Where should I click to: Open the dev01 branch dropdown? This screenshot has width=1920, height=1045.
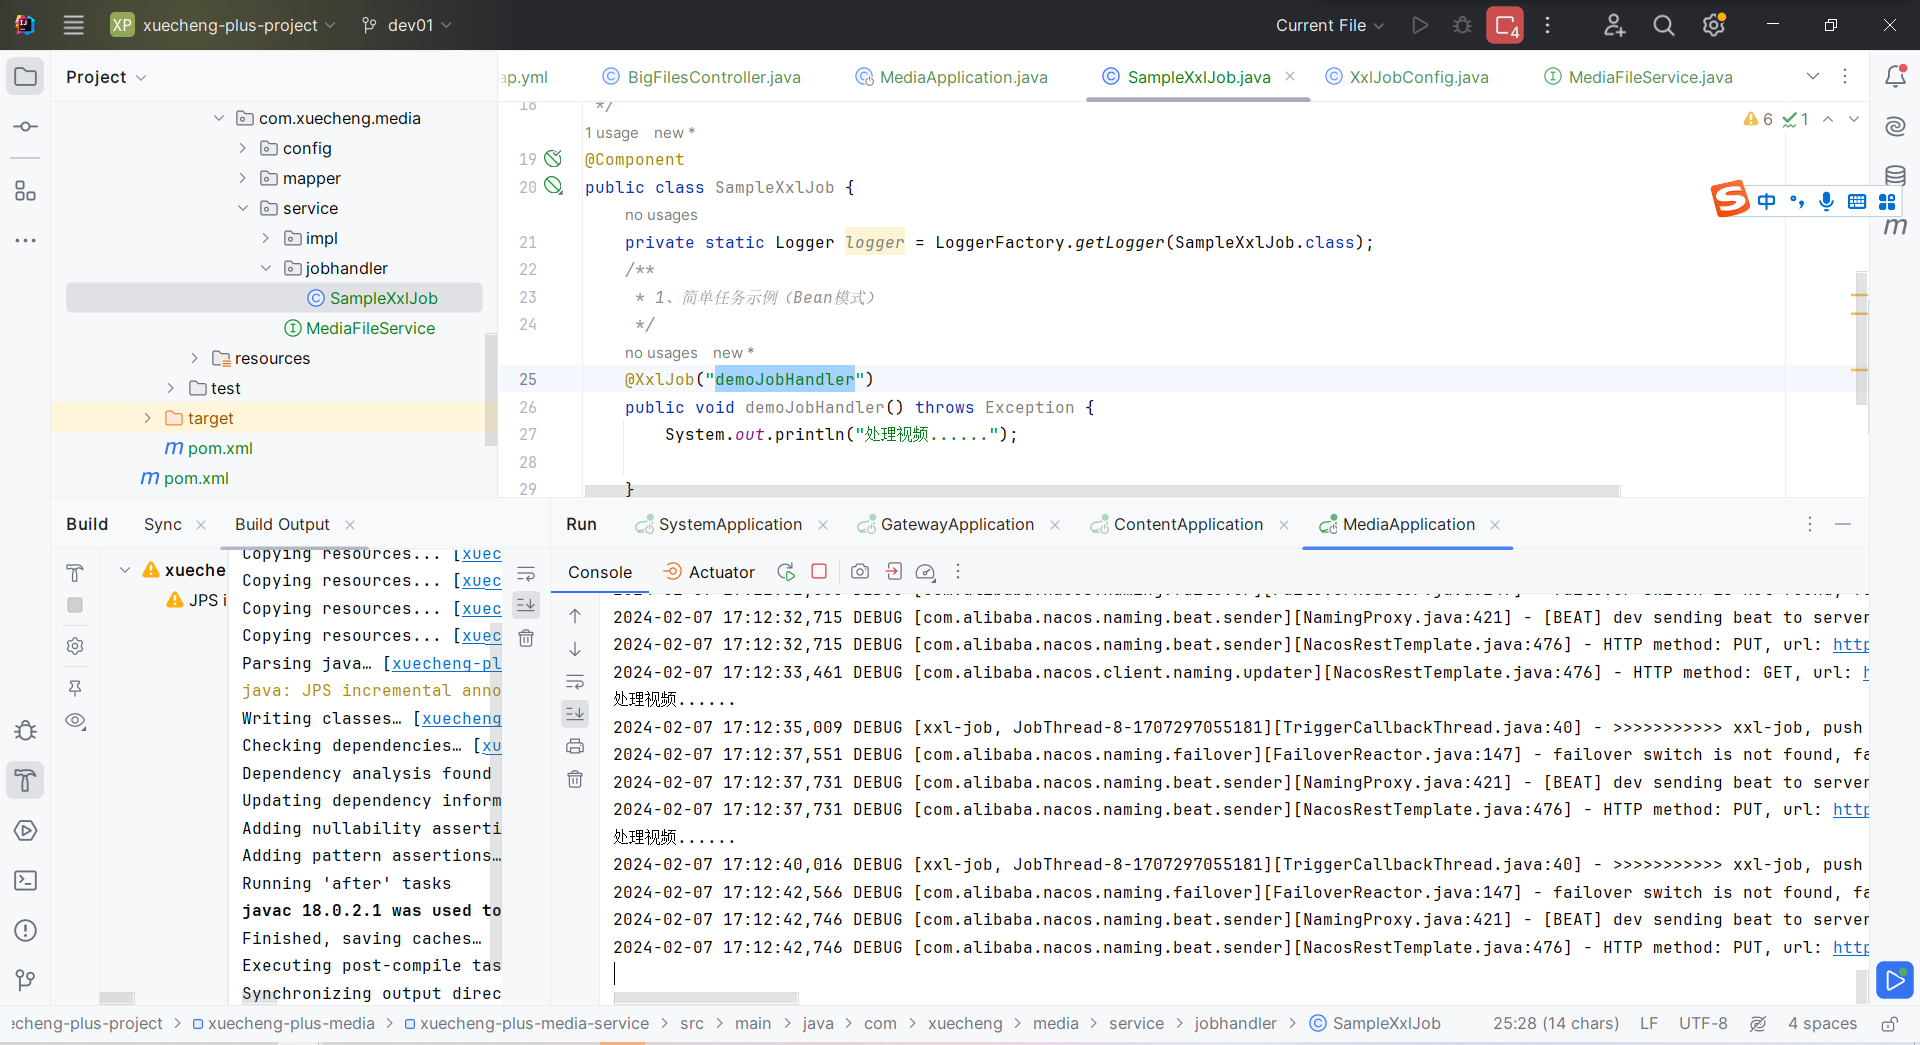(x=407, y=25)
